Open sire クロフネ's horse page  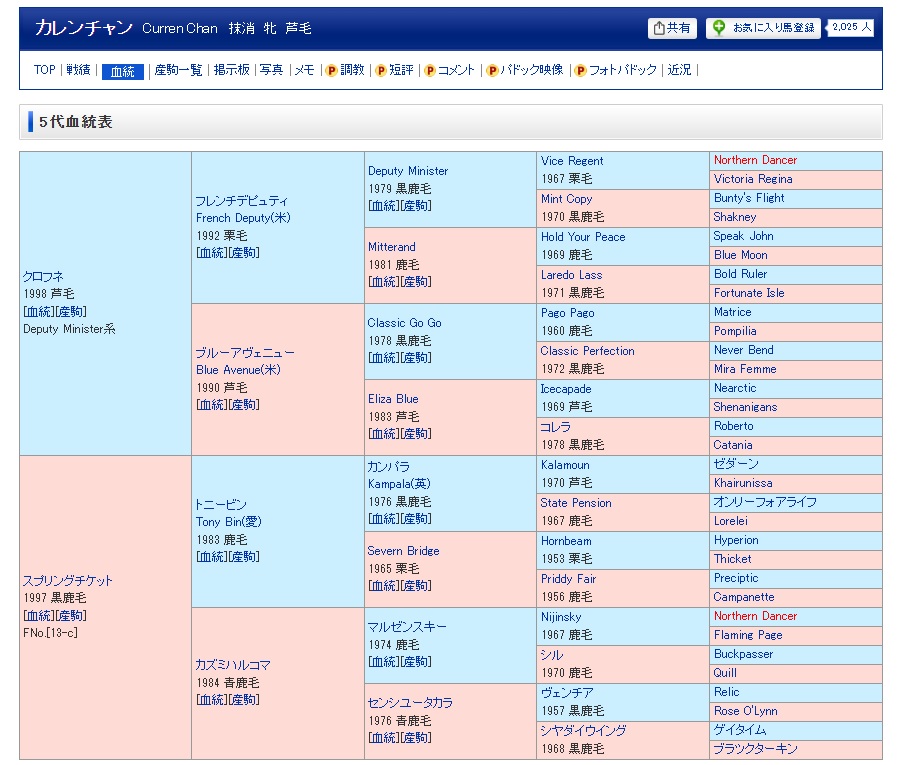coord(44,276)
